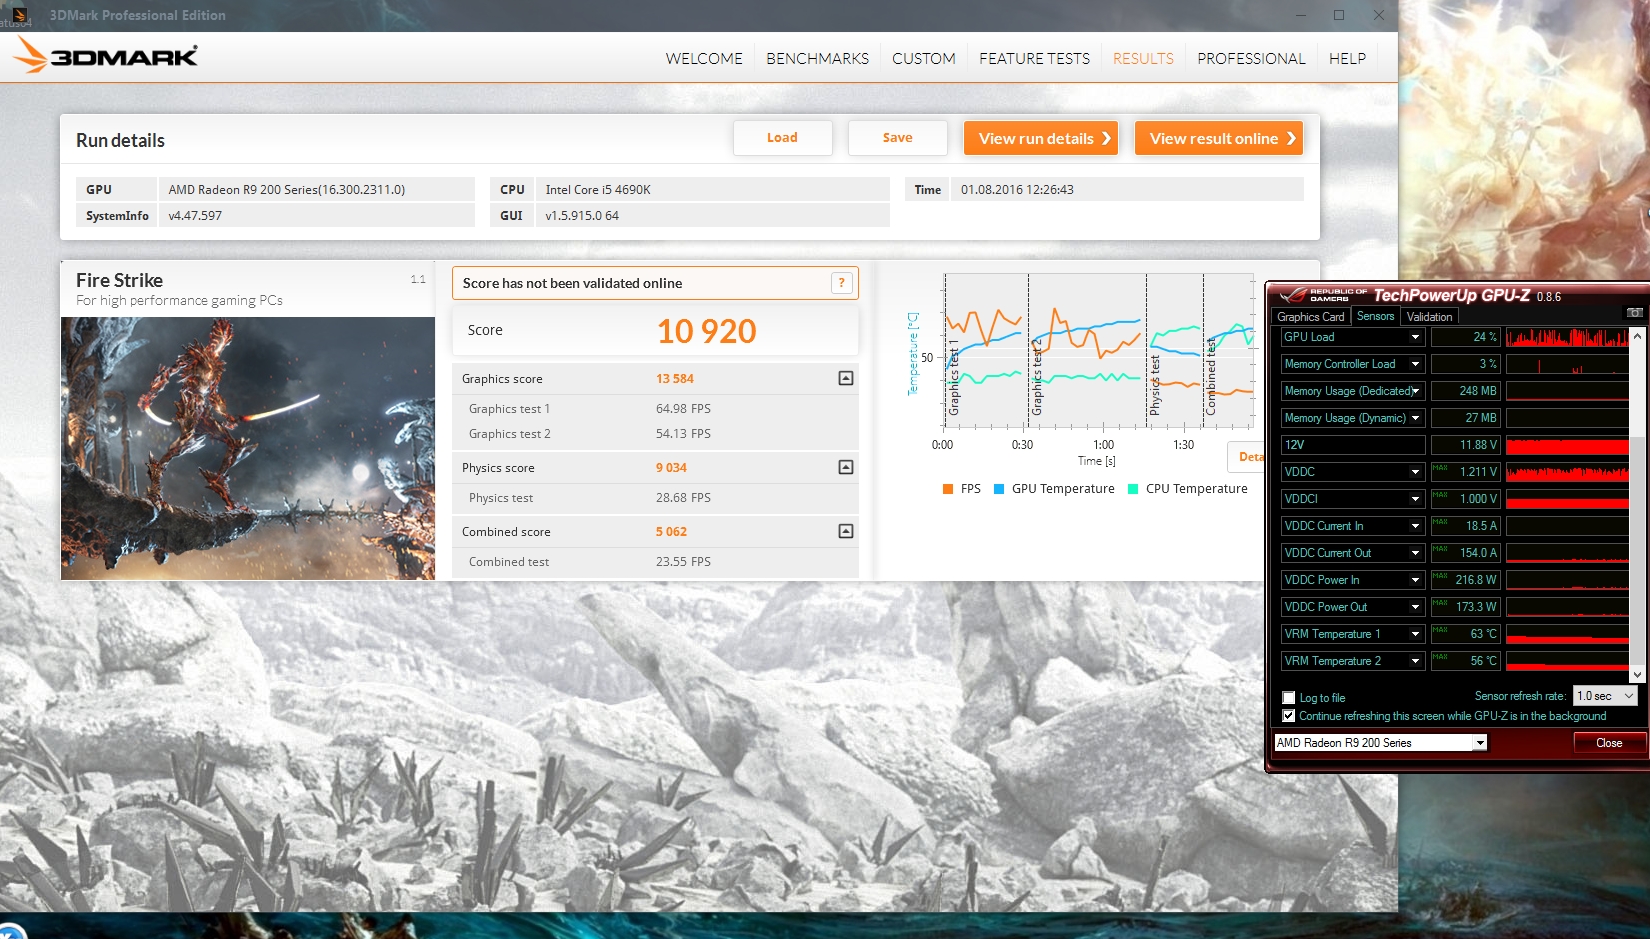
Task: Click the Graphics score value 13 584
Action: (675, 379)
